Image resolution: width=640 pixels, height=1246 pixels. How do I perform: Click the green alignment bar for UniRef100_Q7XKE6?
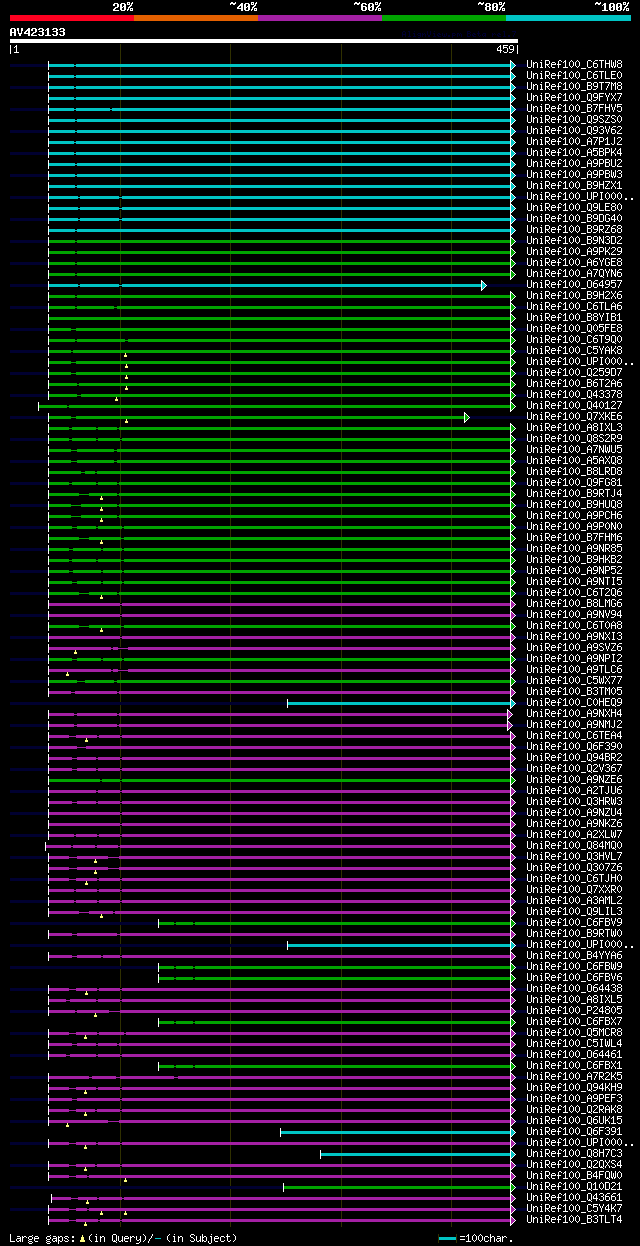click(x=259, y=417)
